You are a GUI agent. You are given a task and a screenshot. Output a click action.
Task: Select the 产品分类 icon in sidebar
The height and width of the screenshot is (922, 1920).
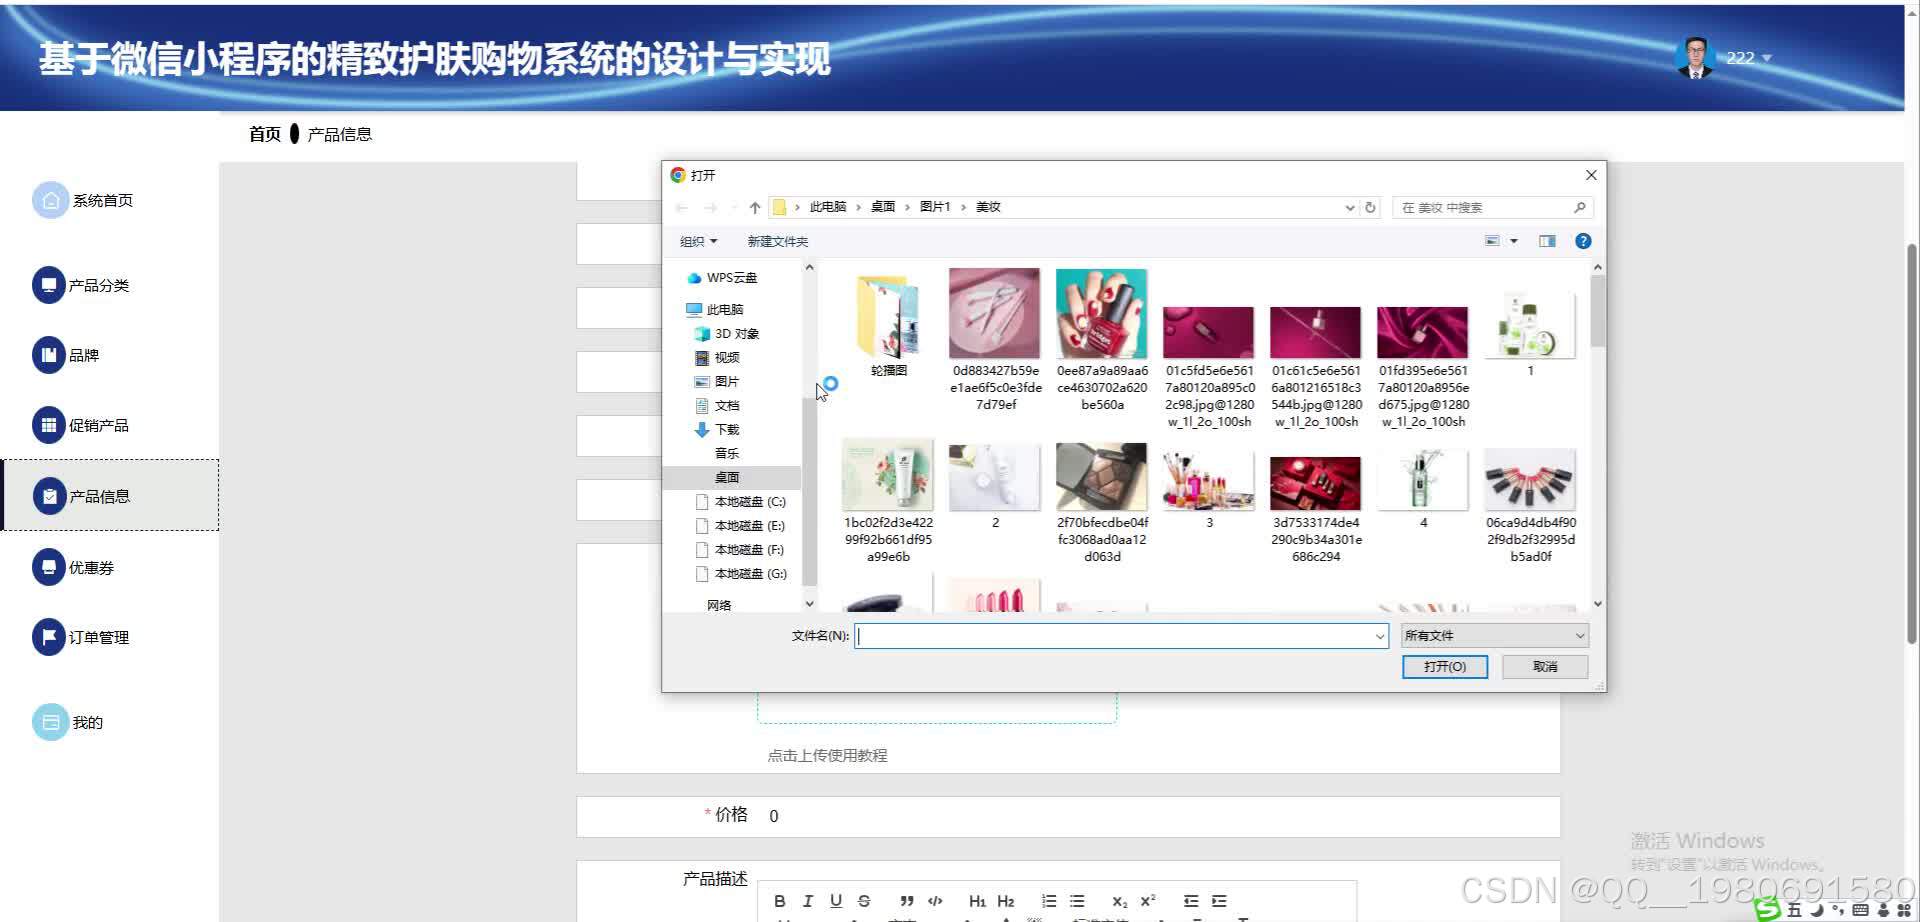pyautogui.click(x=50, y=284)
